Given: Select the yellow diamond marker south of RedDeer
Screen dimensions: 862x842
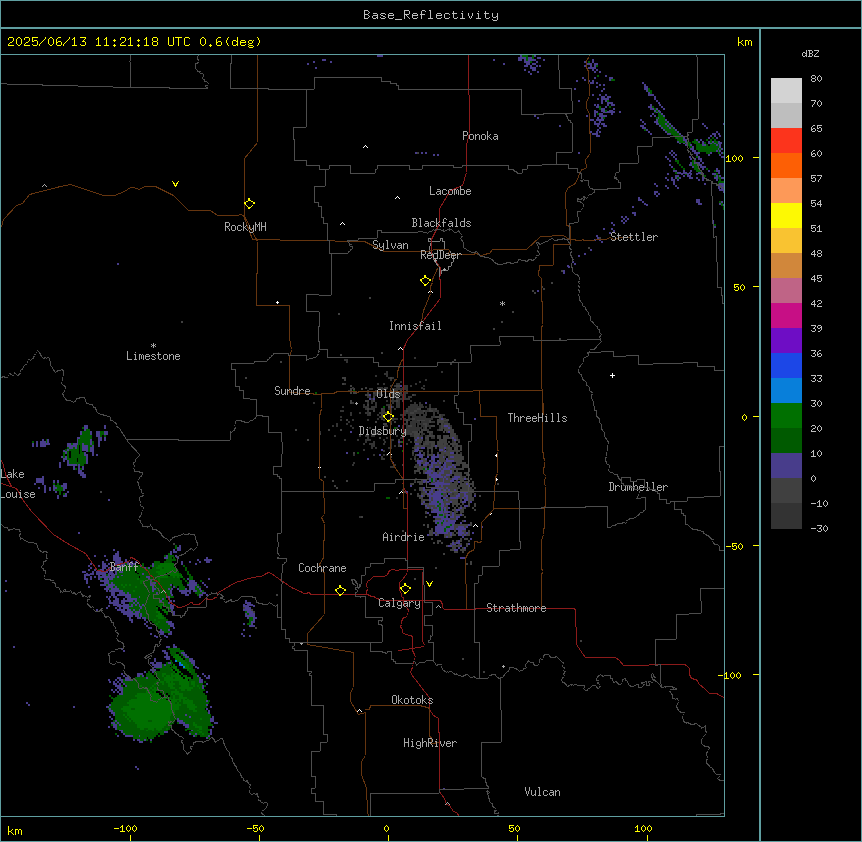Looking at the screenshot, I should coord(426,281).
